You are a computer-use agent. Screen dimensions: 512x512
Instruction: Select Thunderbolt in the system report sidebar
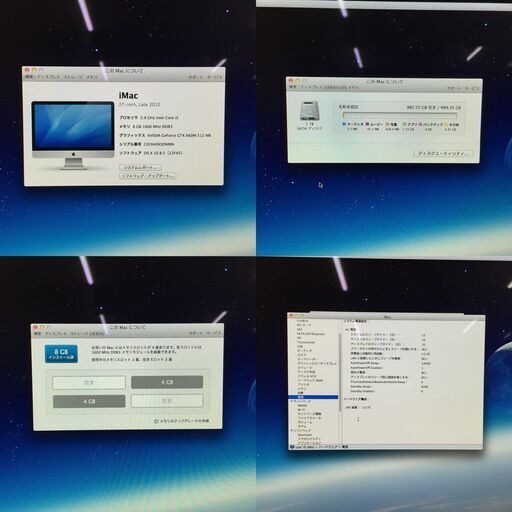[306, 342]
